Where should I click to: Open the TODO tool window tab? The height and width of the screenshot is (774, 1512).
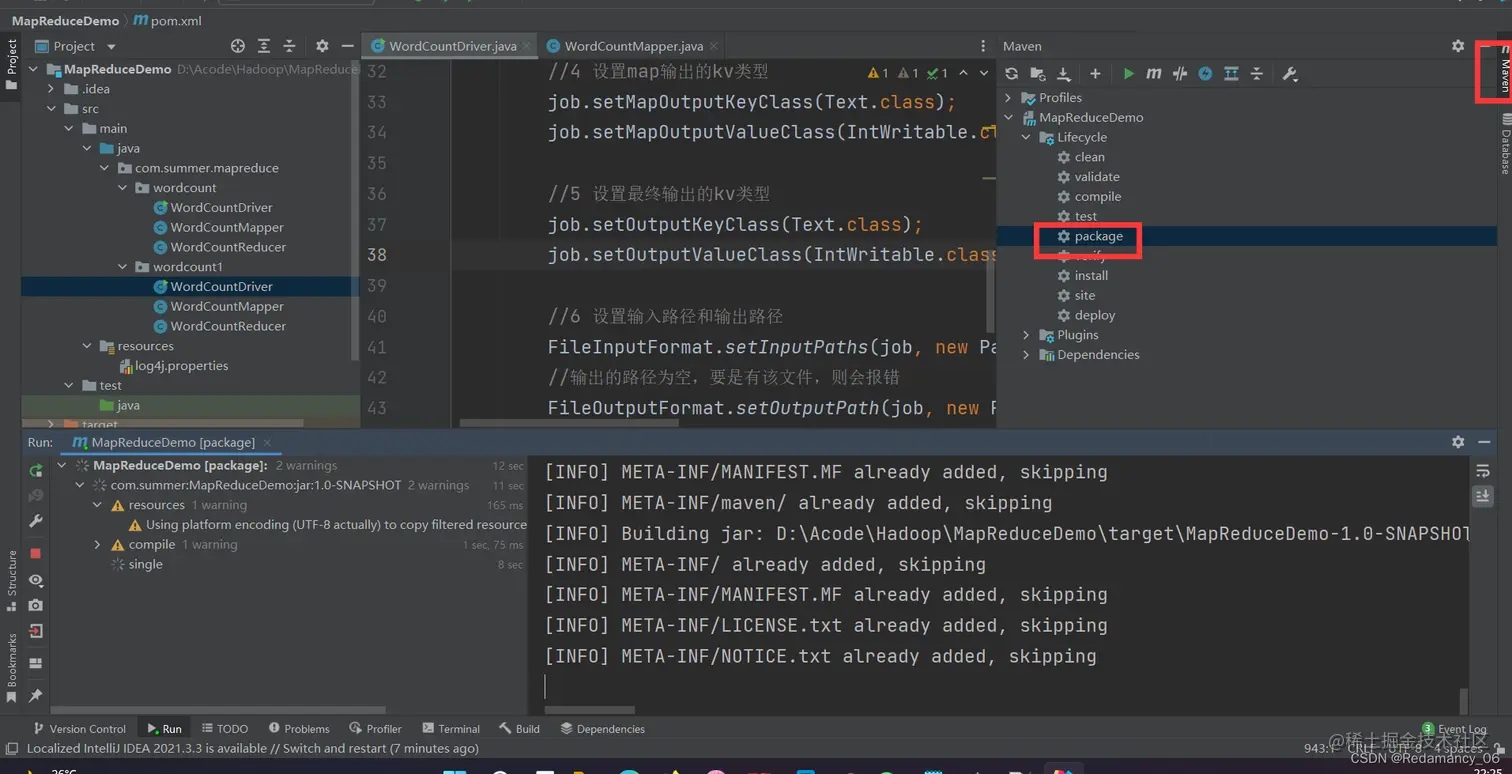tap(225, 729)
